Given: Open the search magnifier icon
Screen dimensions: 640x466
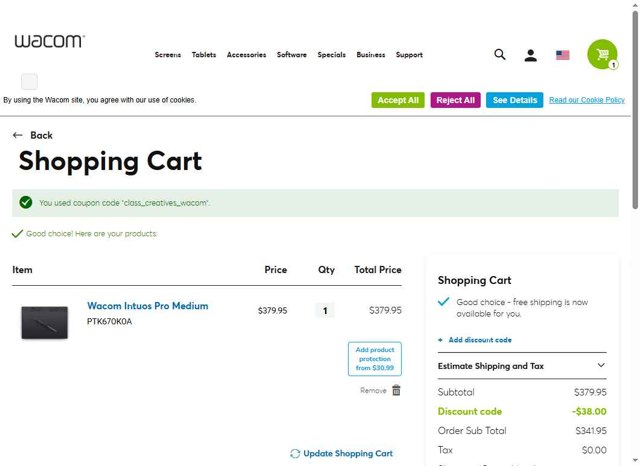Looking at the screenshot, I should (x=500, y=55).
